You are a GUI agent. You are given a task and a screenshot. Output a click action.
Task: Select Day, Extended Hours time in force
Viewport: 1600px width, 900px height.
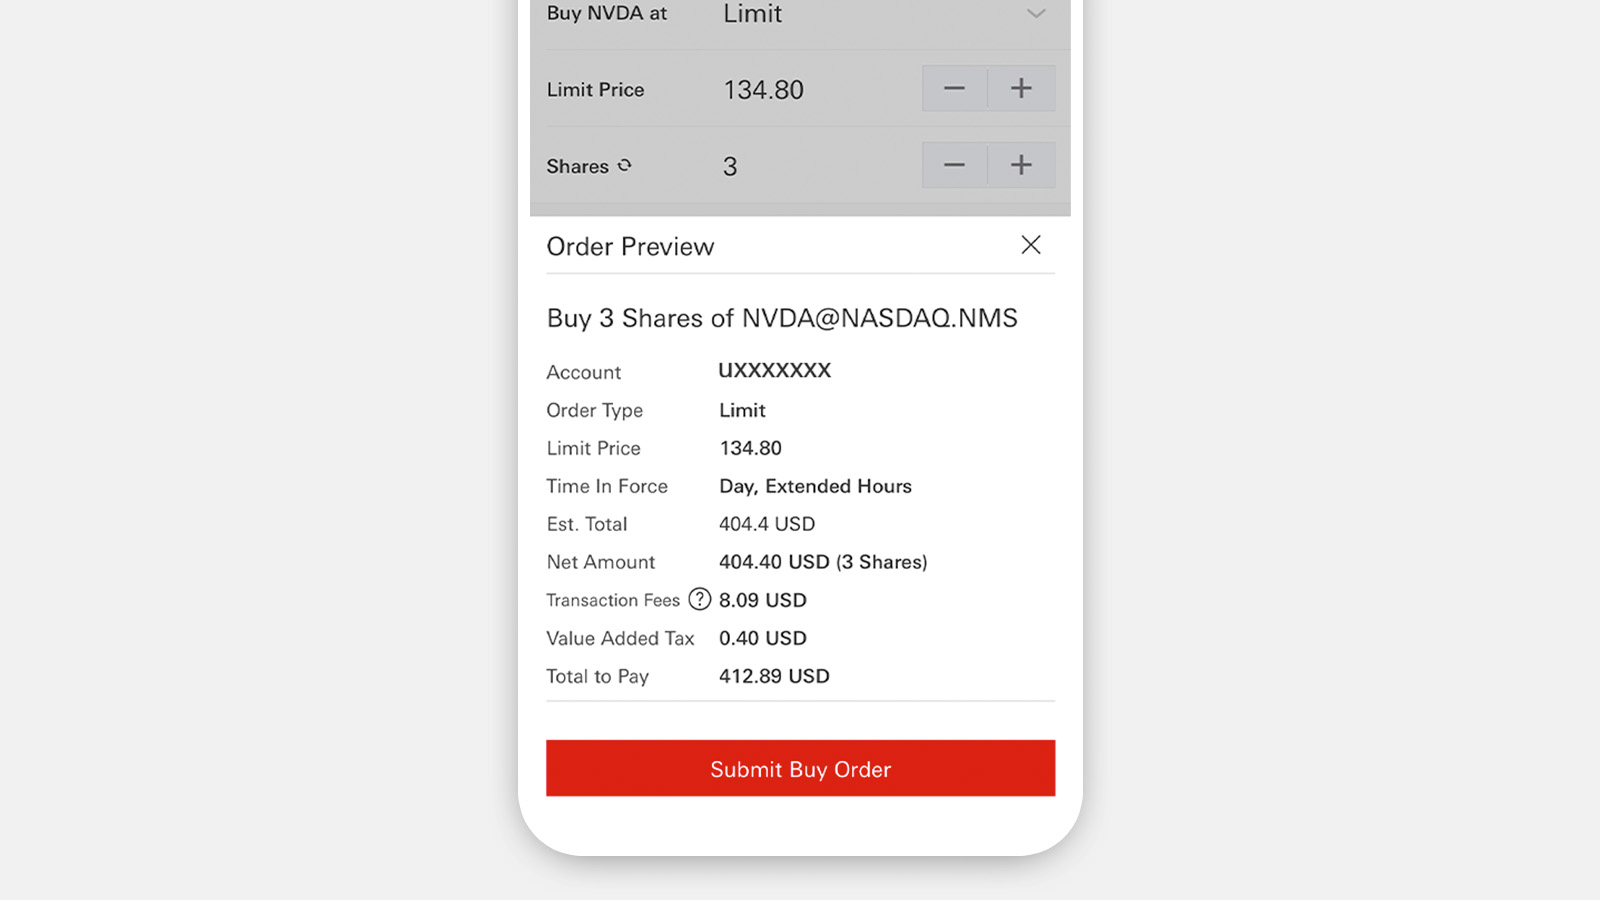point(815,486)
